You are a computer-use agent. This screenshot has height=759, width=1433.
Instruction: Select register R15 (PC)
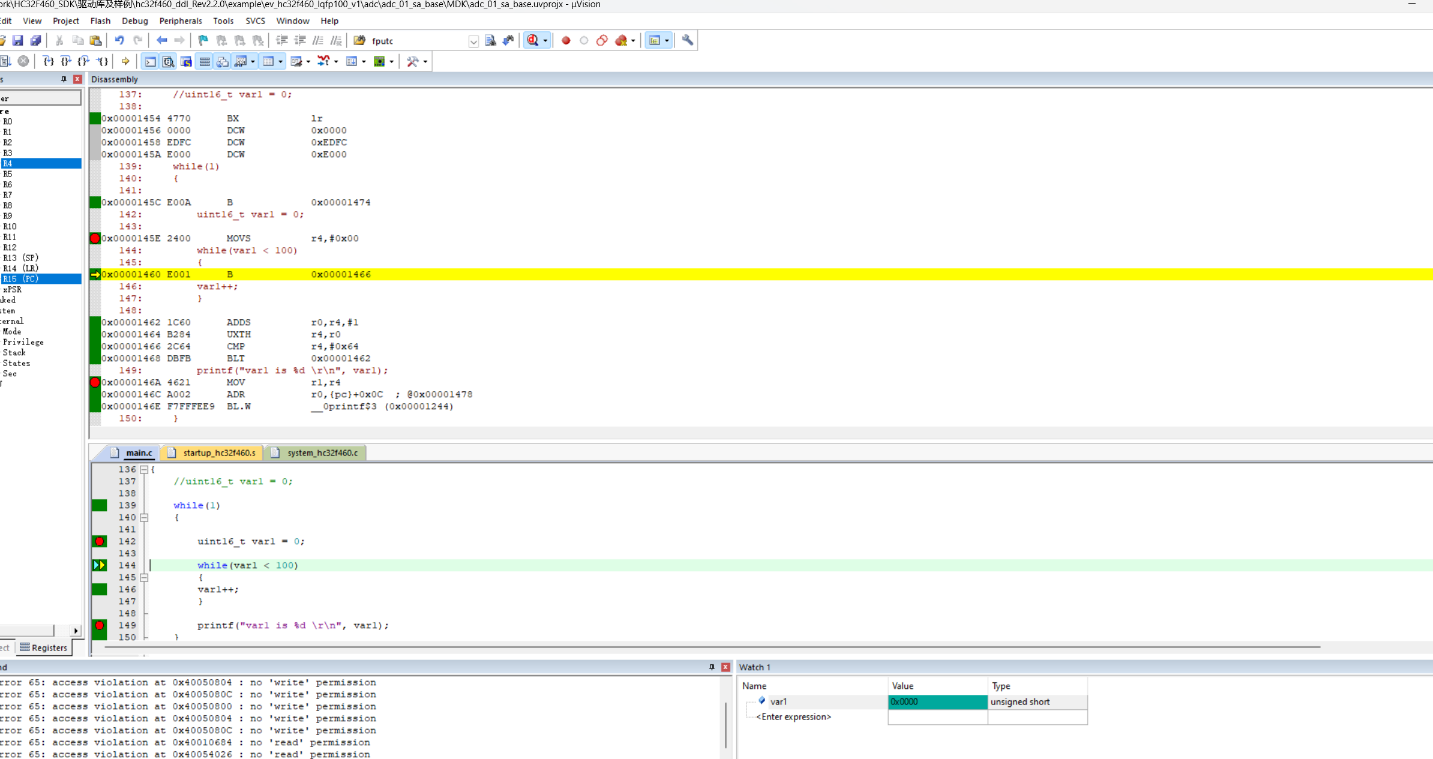(x=41, y=279)
